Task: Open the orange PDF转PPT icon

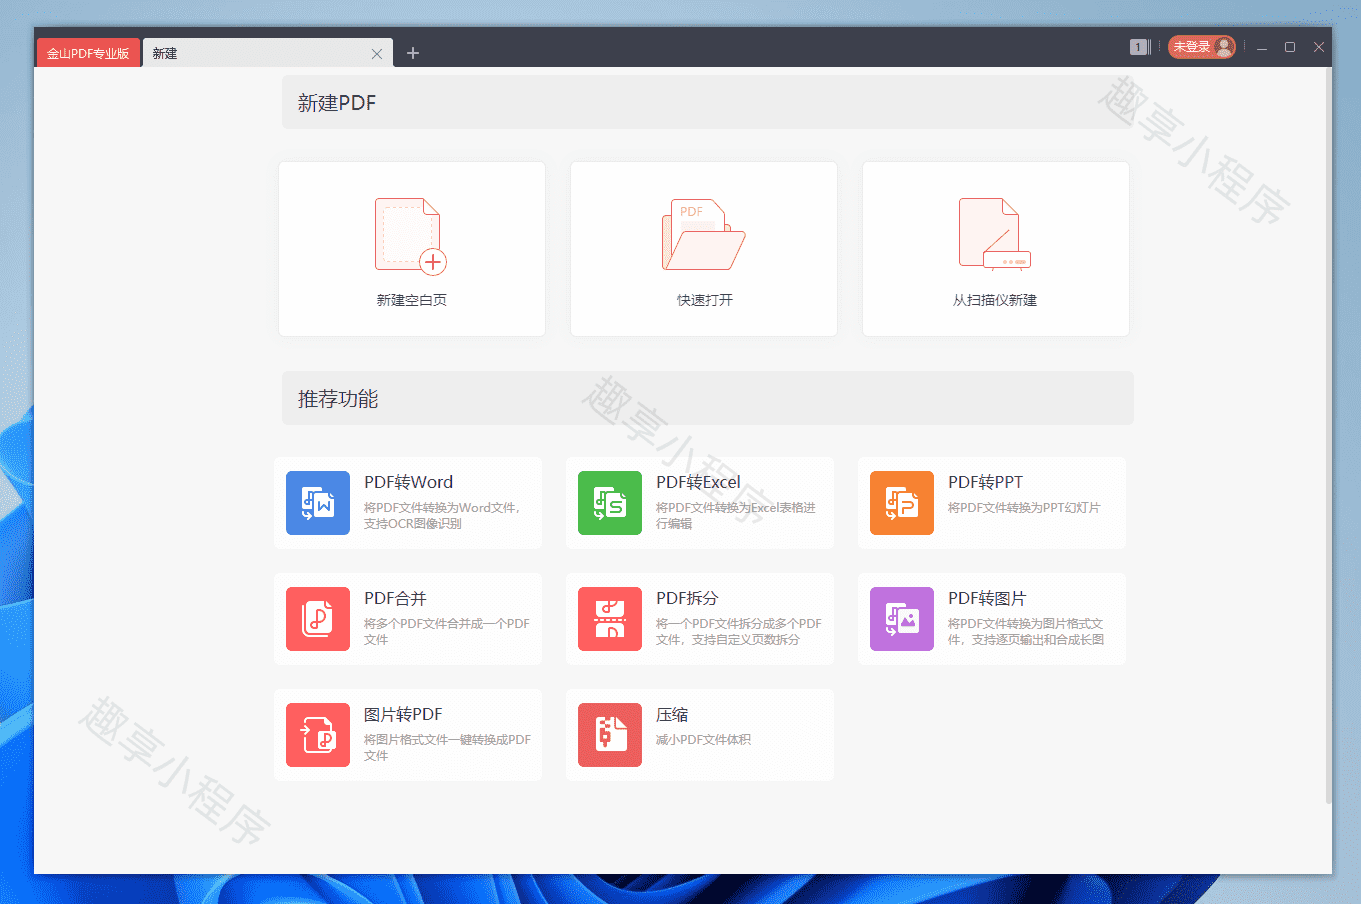Action: point(902,503)
